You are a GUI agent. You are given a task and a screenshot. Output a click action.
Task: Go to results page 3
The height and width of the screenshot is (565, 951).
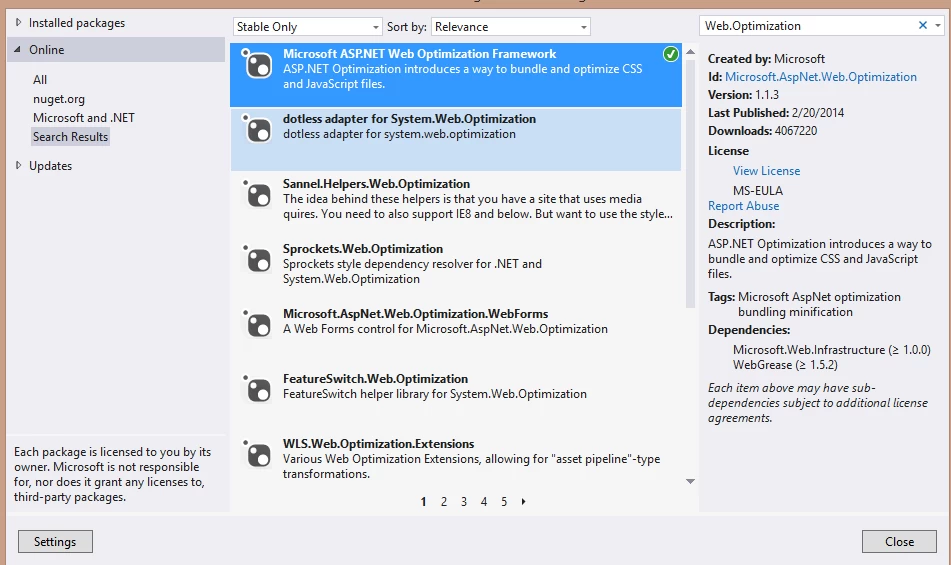464,501
